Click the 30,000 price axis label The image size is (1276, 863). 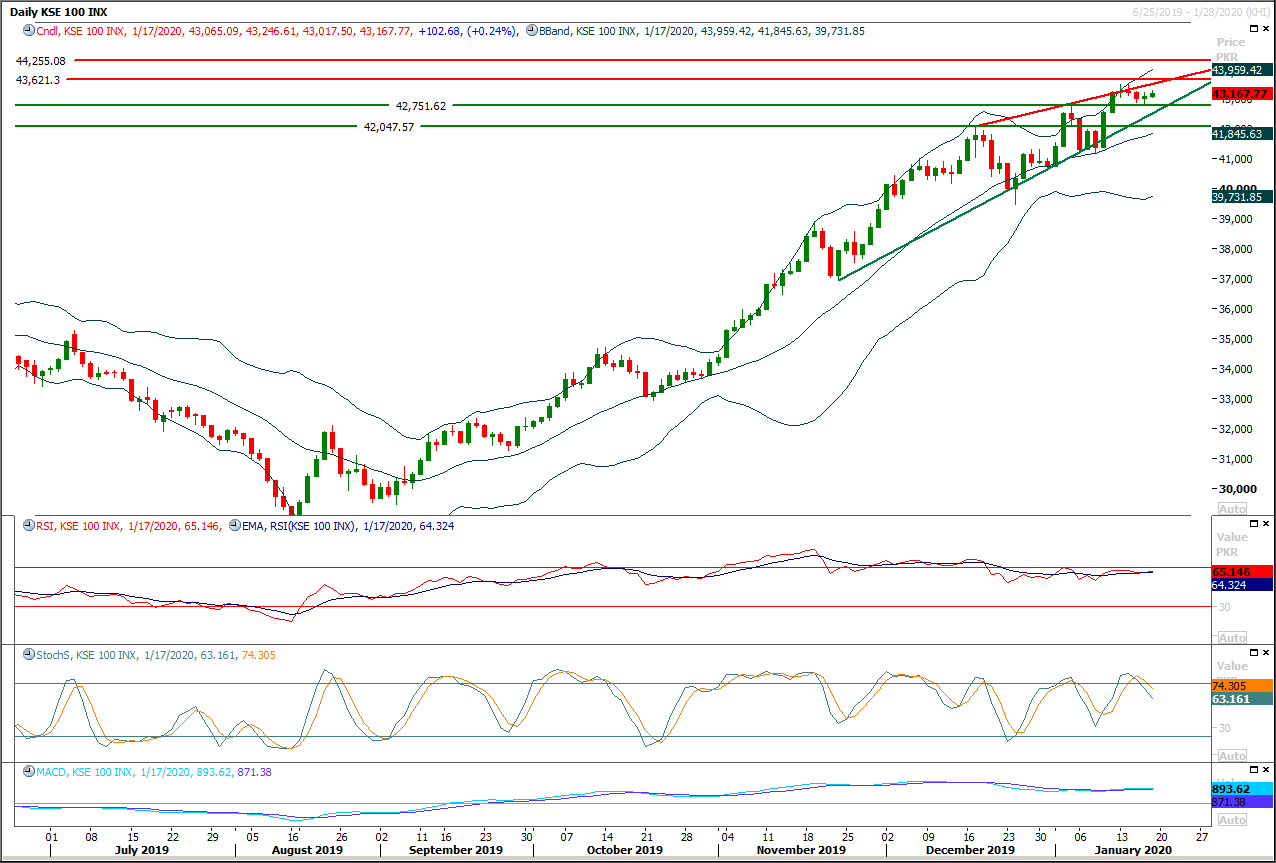click(x=1237, y=488)
